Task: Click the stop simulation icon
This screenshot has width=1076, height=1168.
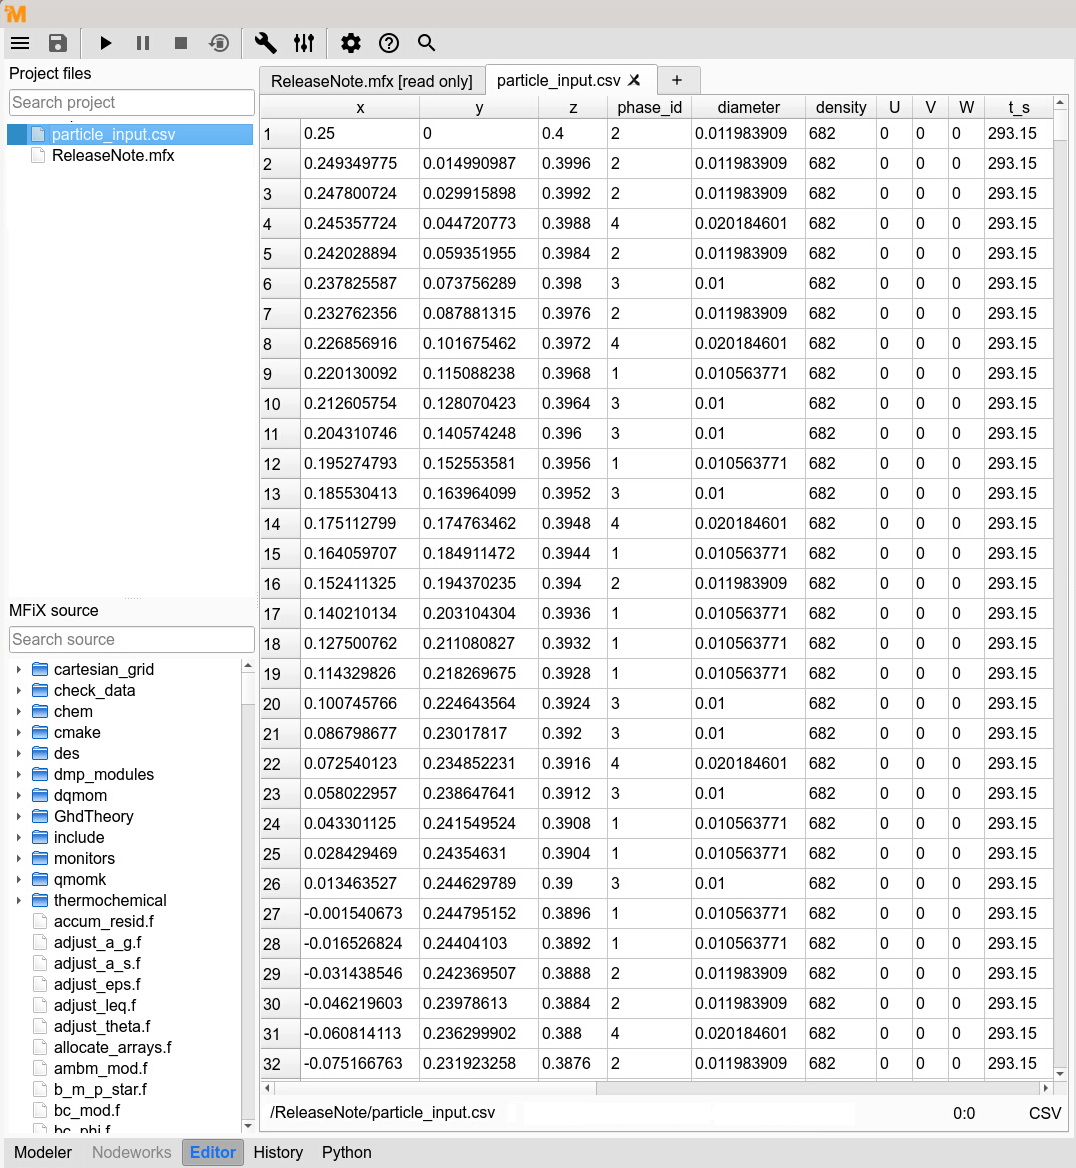Action: 181,43
